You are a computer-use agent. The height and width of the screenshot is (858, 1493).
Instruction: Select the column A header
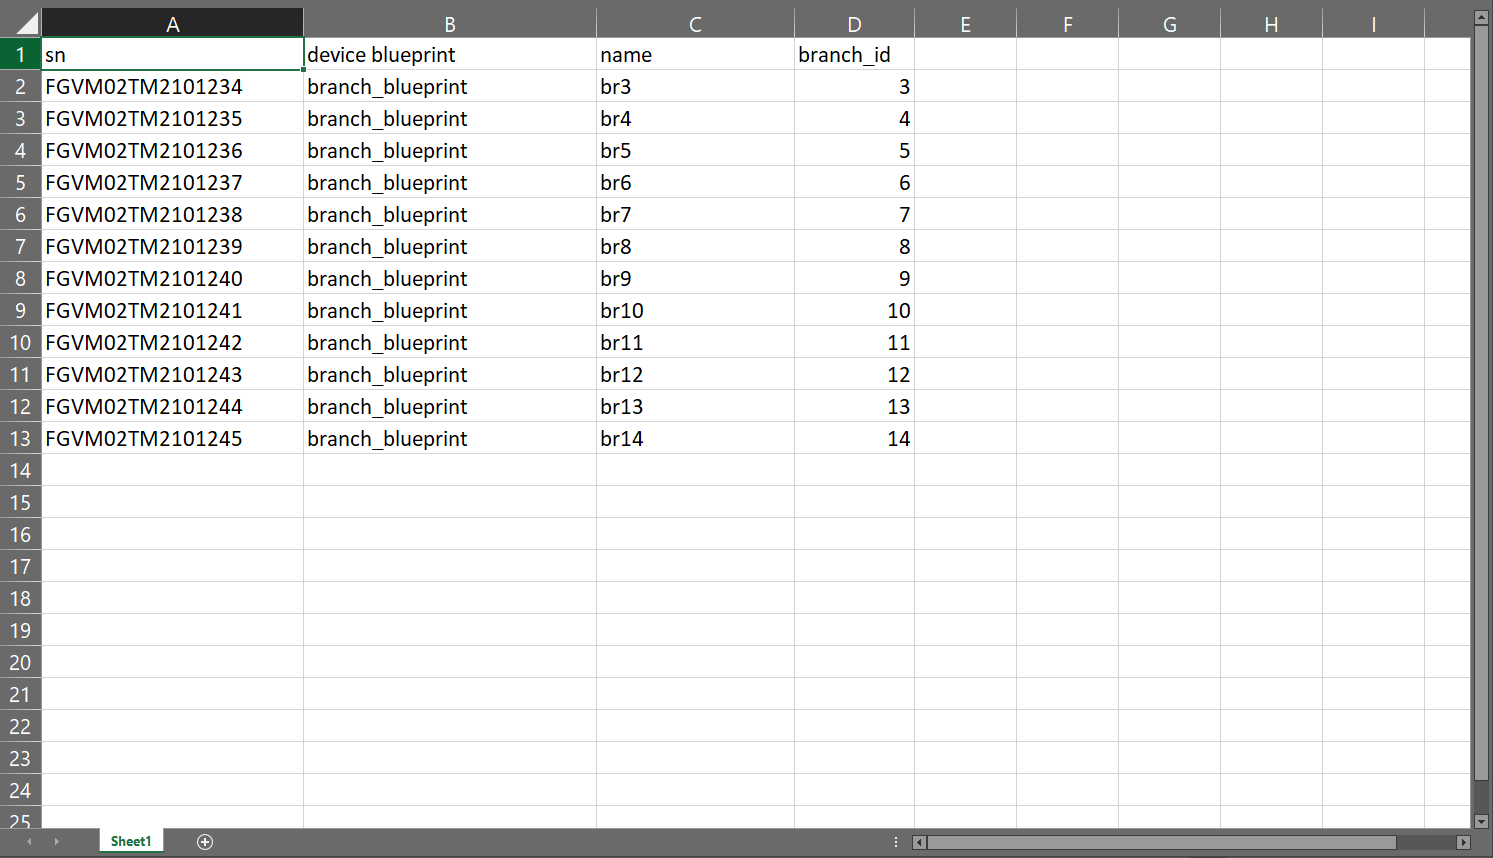coord(172,22)
